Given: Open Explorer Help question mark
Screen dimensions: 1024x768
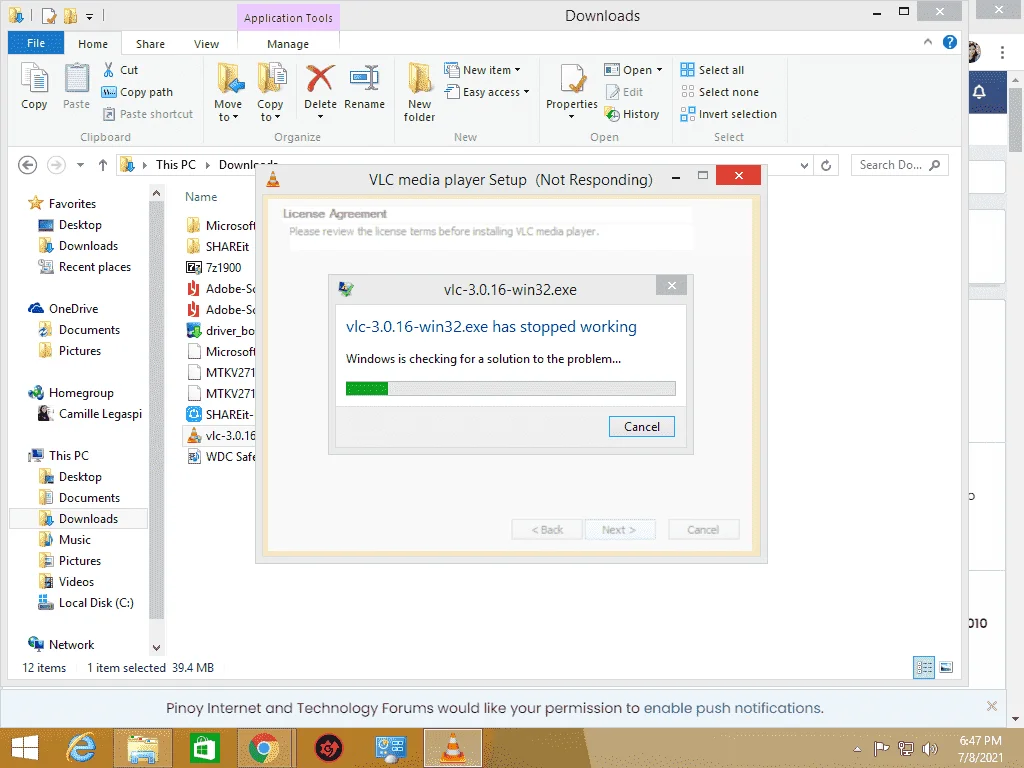Looking at the screenshot, I should (950, 42).
